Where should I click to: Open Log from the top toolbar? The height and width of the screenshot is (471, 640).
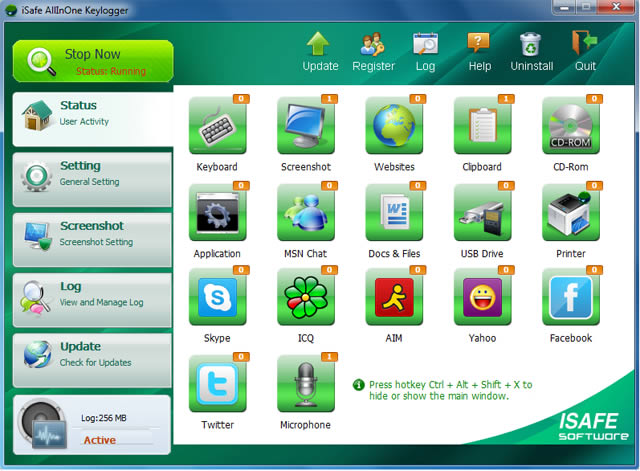425,51
